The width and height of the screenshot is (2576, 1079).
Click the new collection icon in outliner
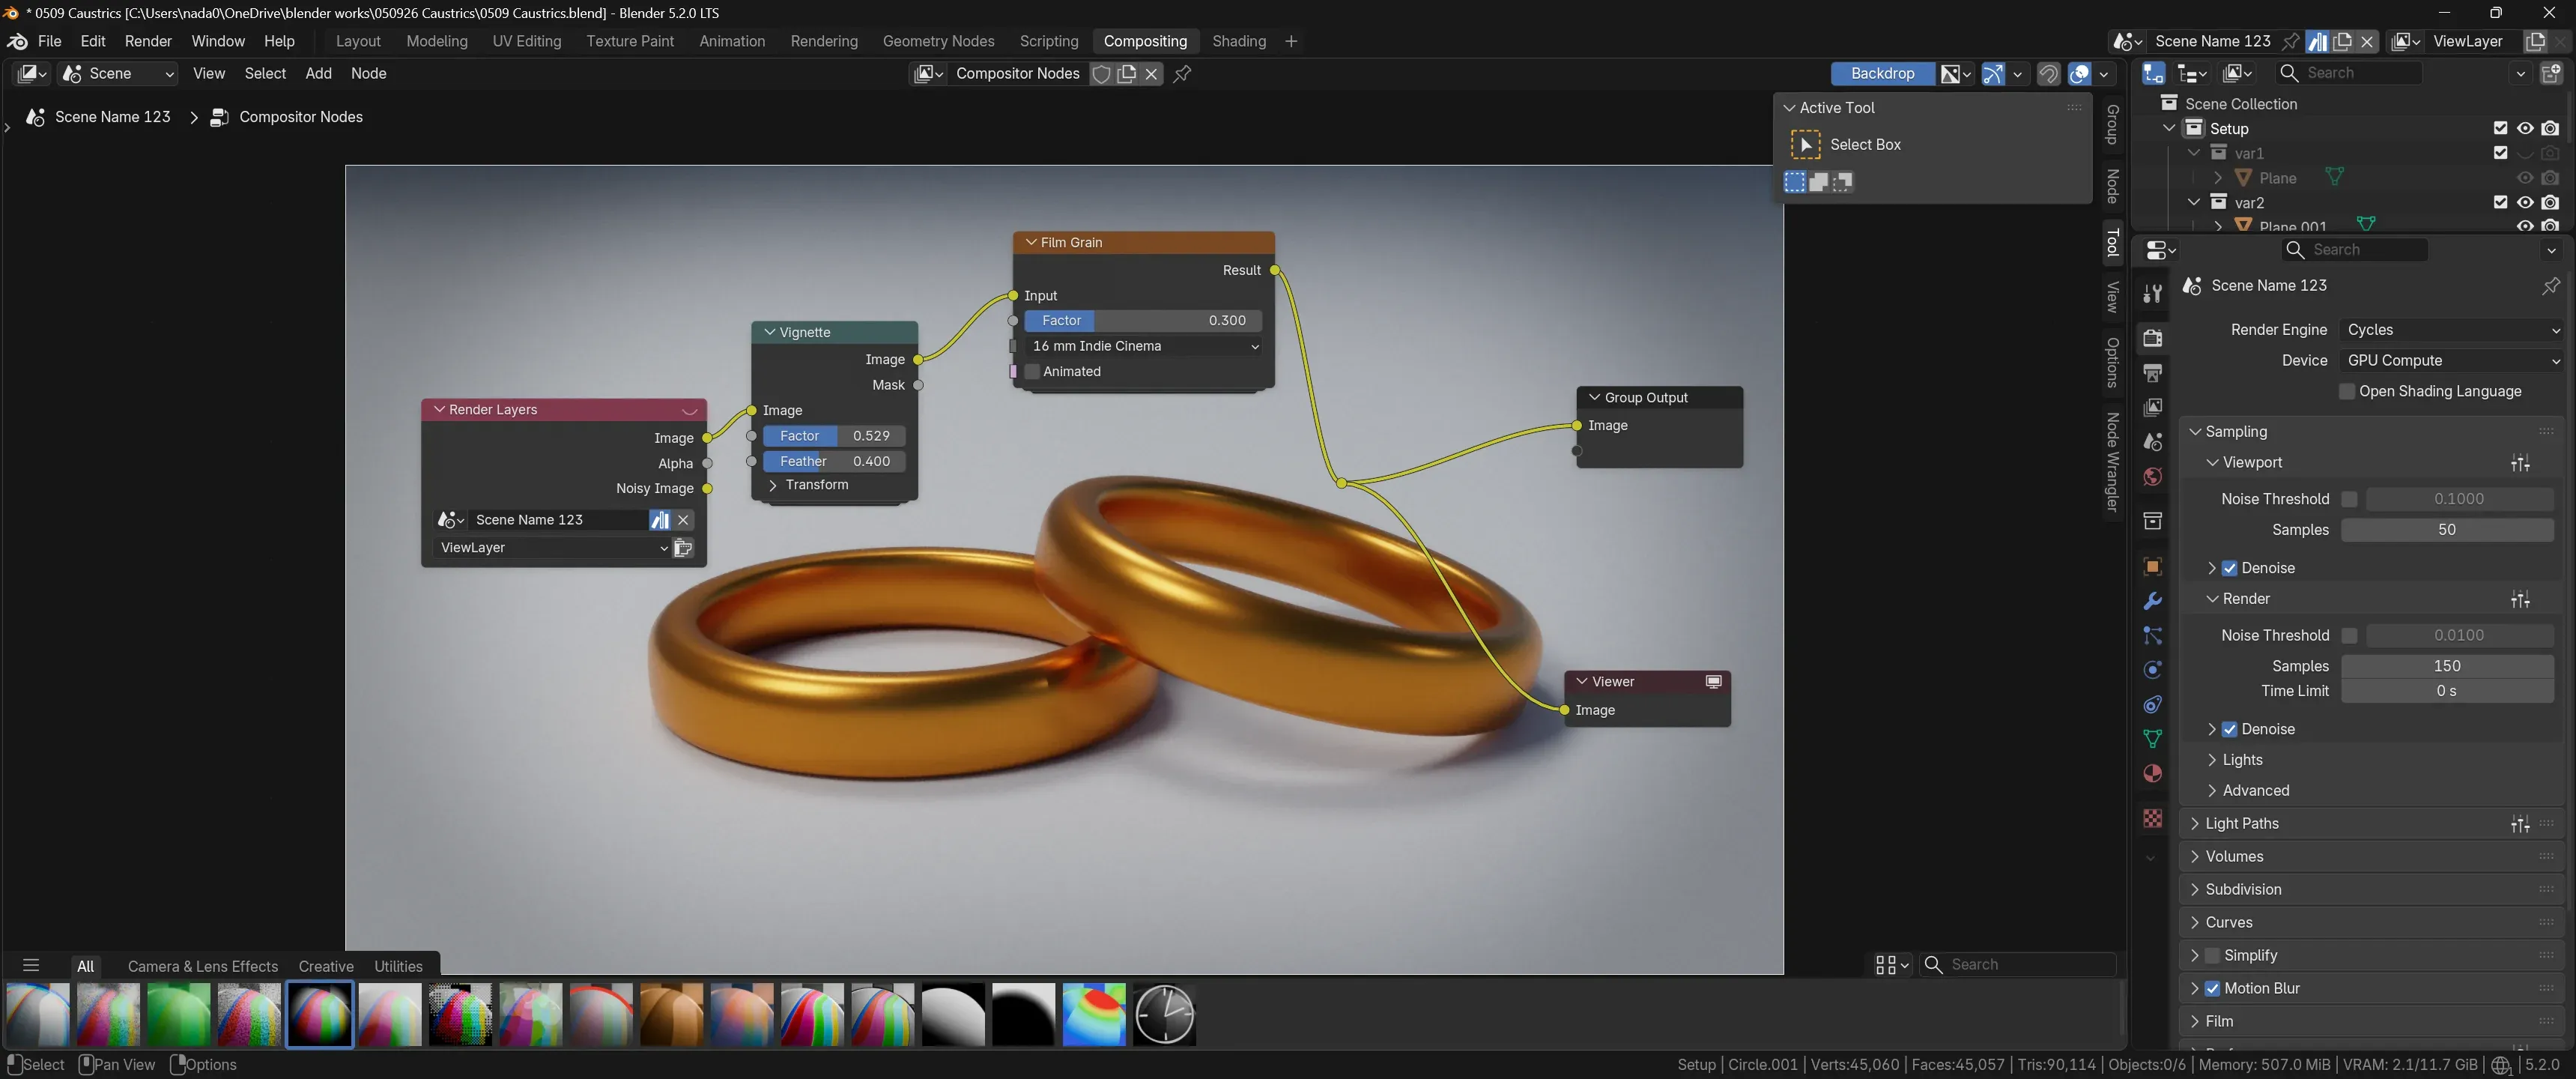pyautogui.click(x=2551, y=73)
